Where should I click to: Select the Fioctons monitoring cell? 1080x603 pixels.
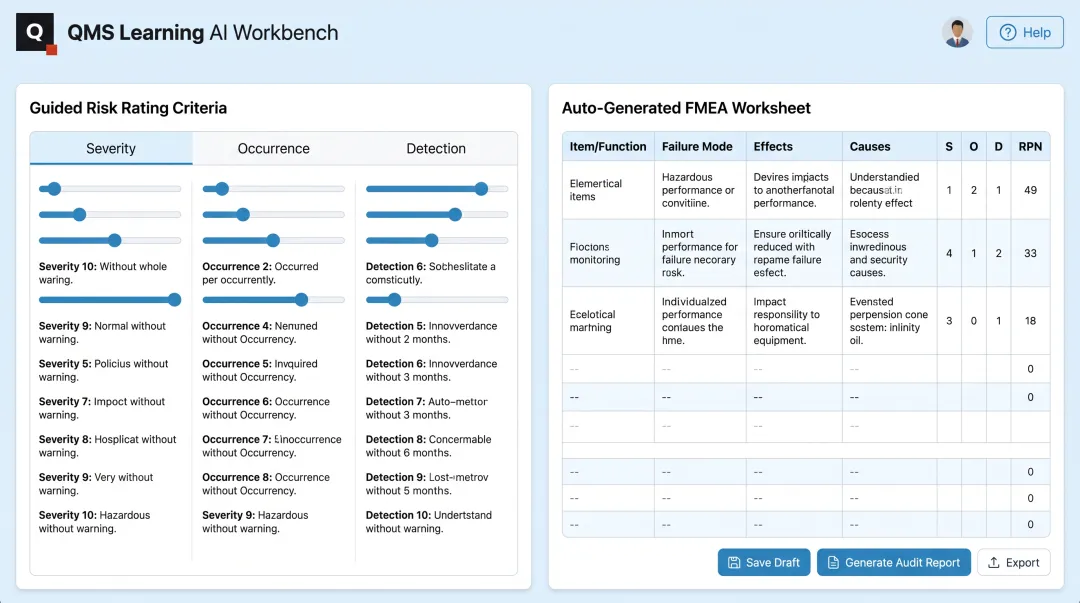coord(608,254)
